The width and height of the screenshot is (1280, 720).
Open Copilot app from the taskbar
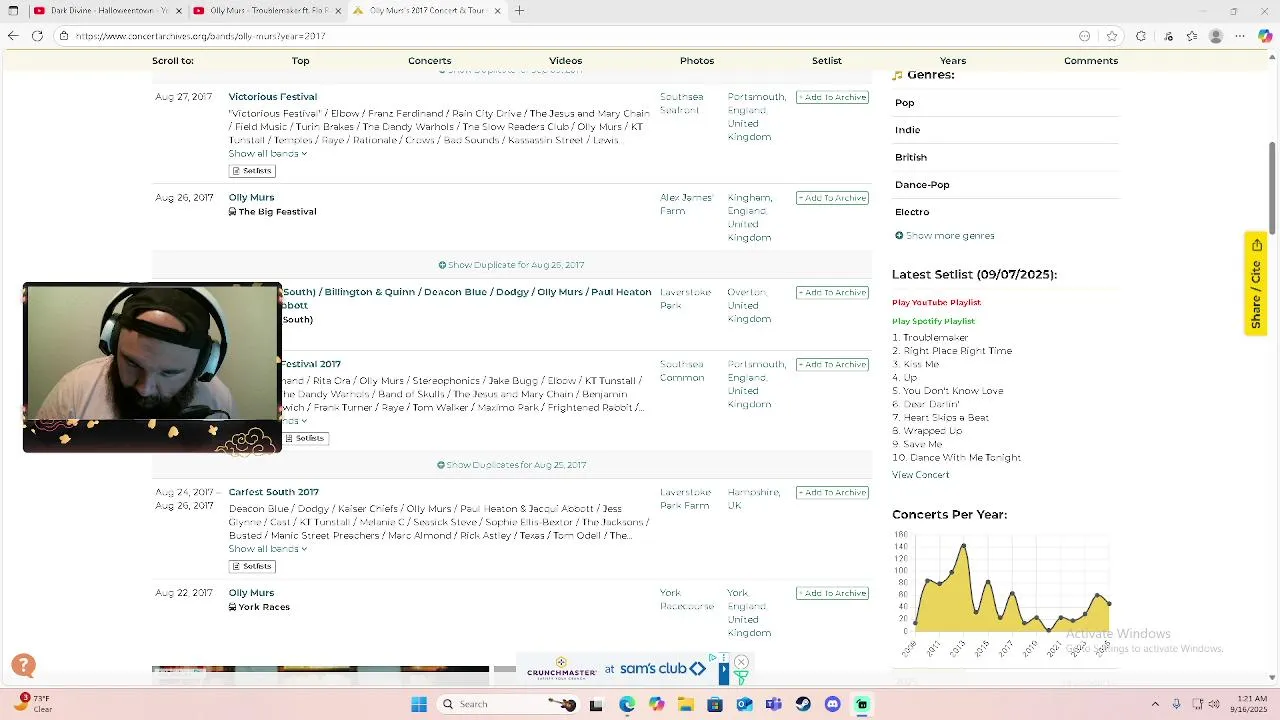coord(656,704)
